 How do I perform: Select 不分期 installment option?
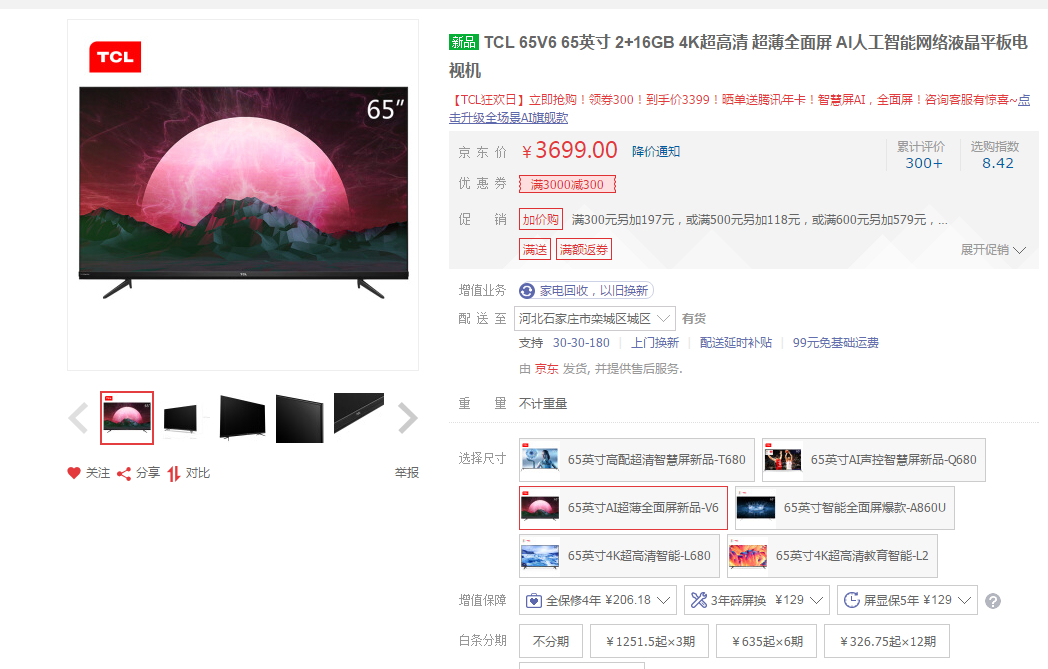tap(551, 641)
